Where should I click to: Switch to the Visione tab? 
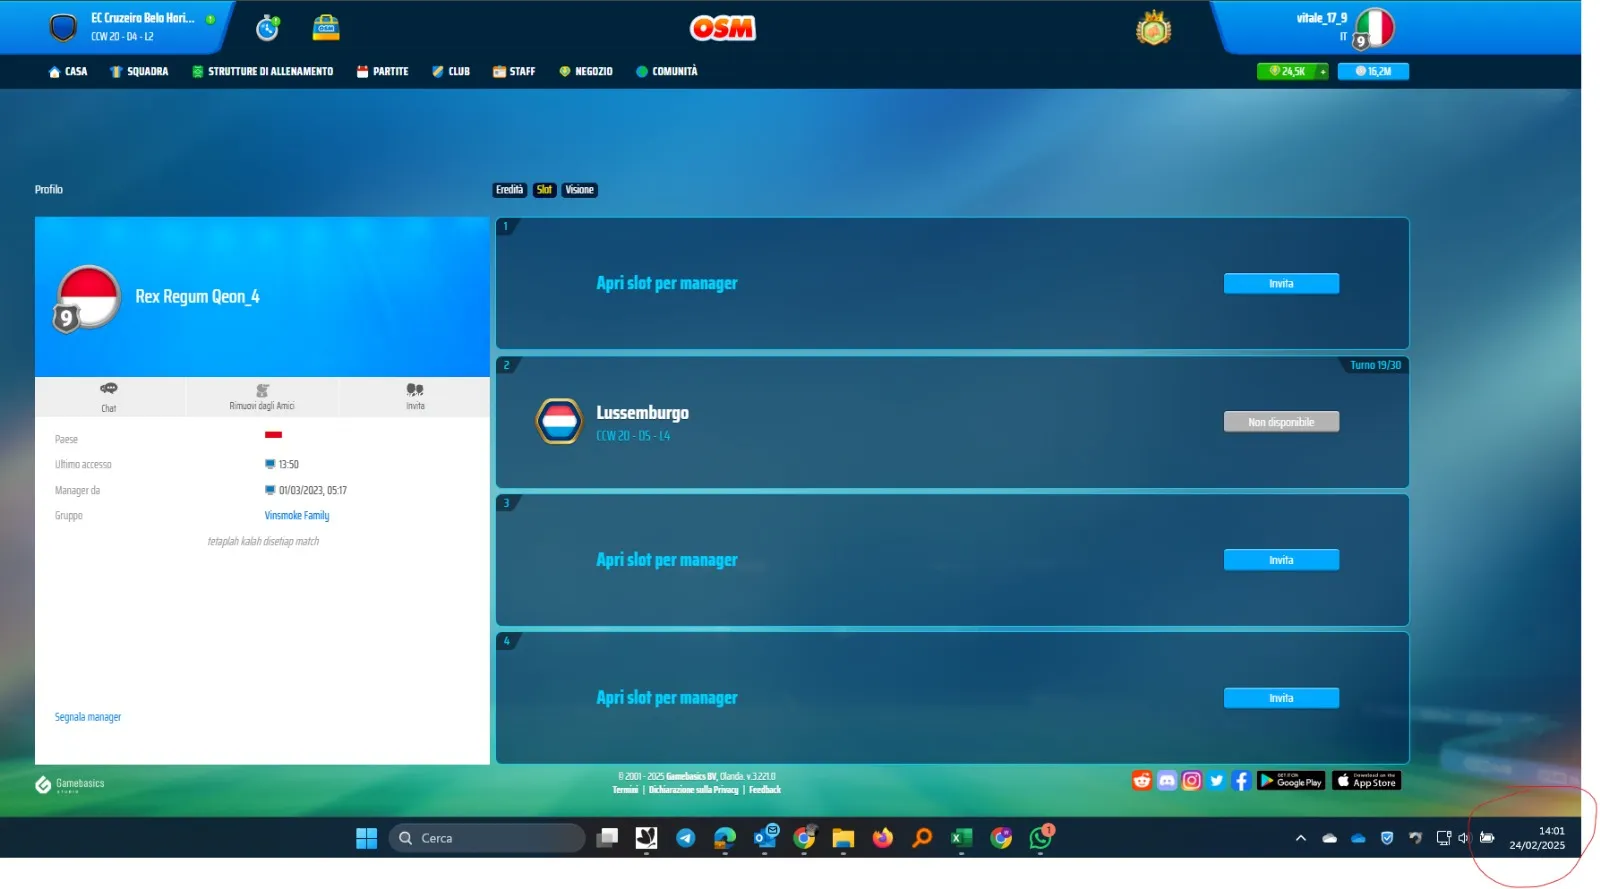[x=579, y=190]
